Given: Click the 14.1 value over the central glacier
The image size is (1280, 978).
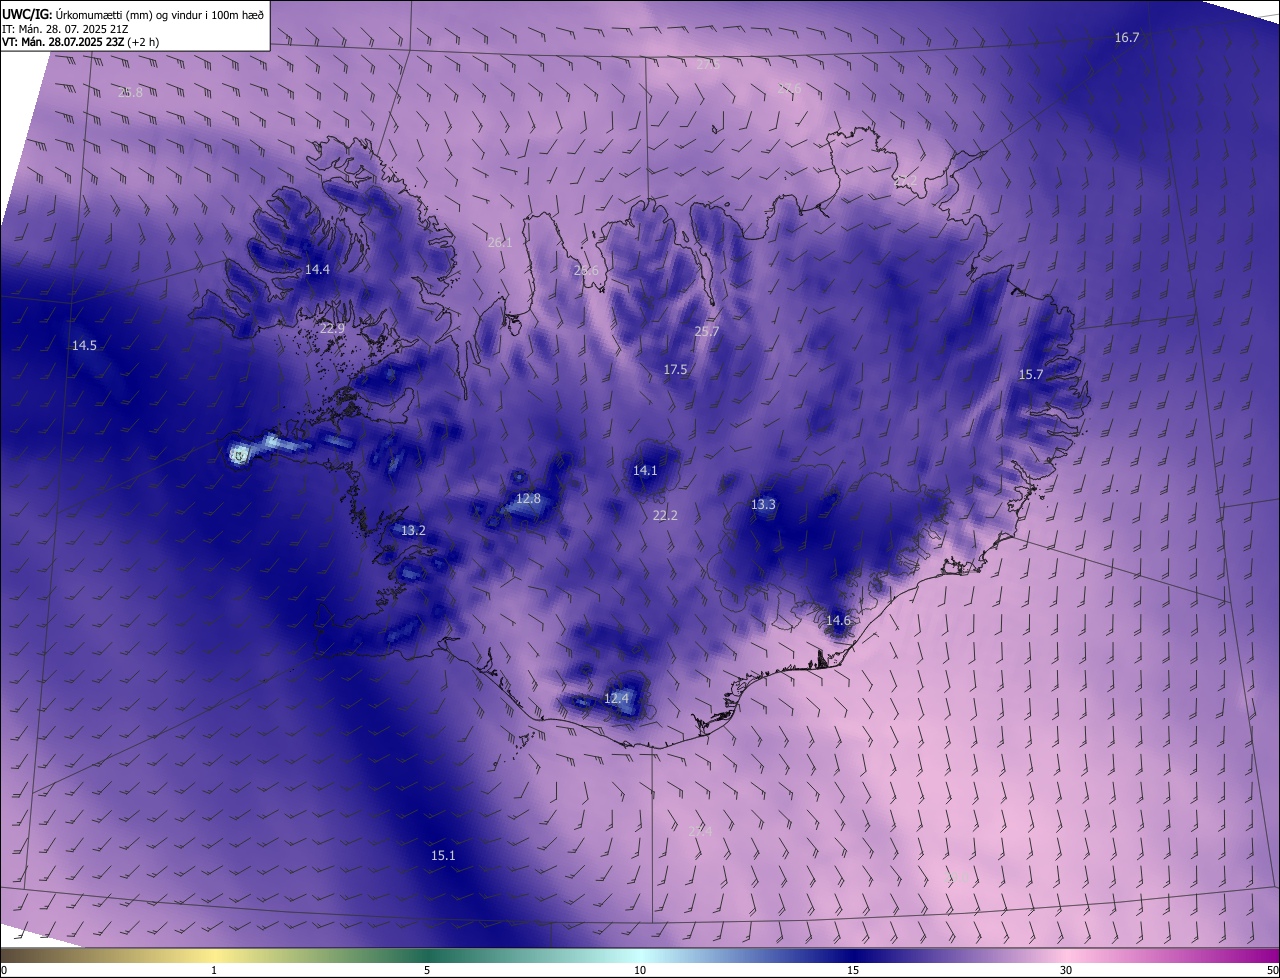Looking at the screenshot, I should (645, 471).
